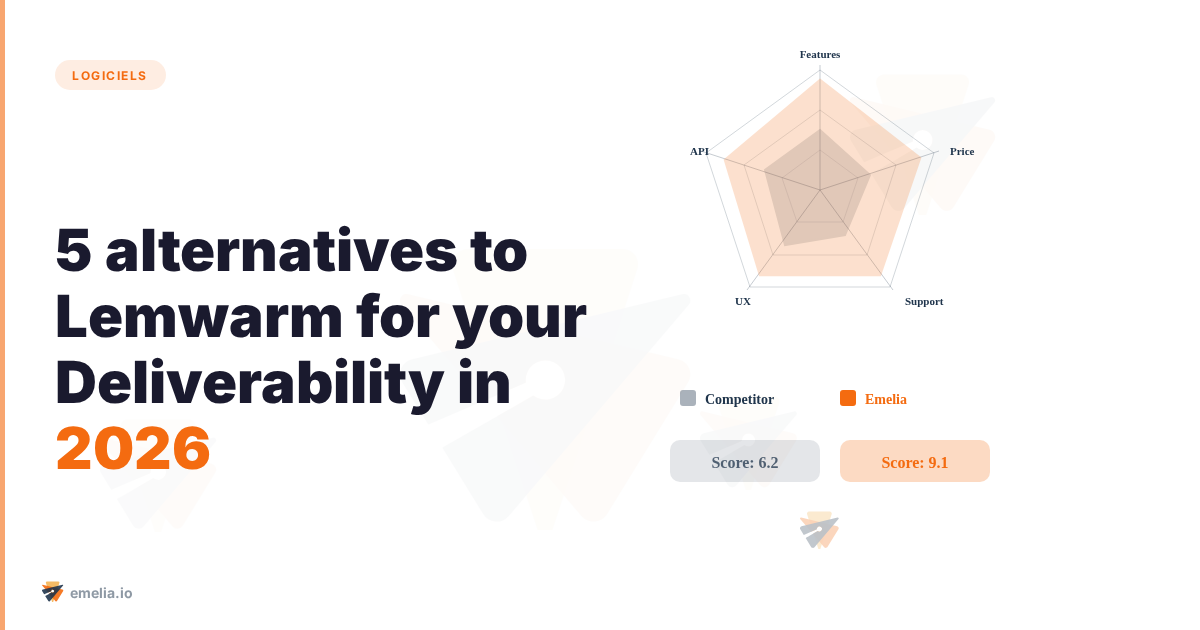Click the orange Emelia legend swatch
The height and width of the screenshot is (630, 1200).
848,398
